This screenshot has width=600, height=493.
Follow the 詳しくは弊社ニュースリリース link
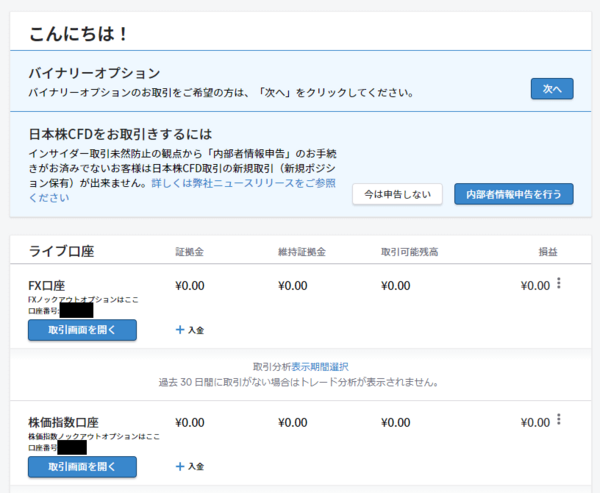point(264,184)
